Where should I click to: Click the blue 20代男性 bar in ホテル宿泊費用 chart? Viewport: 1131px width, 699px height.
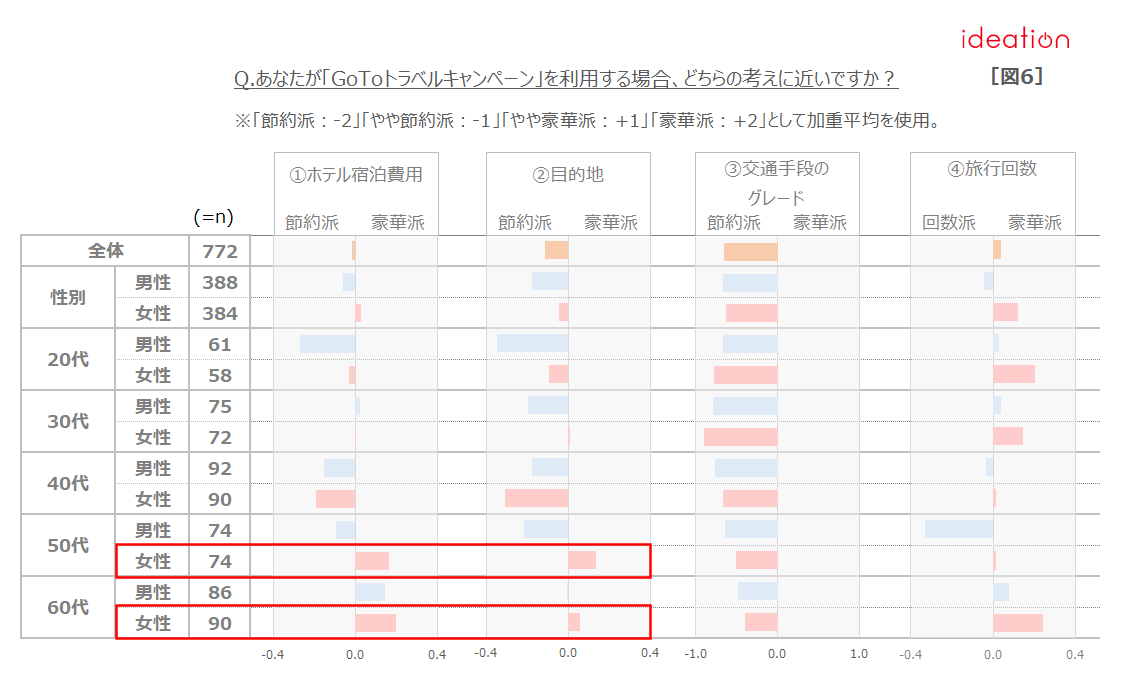click(327, 344)
